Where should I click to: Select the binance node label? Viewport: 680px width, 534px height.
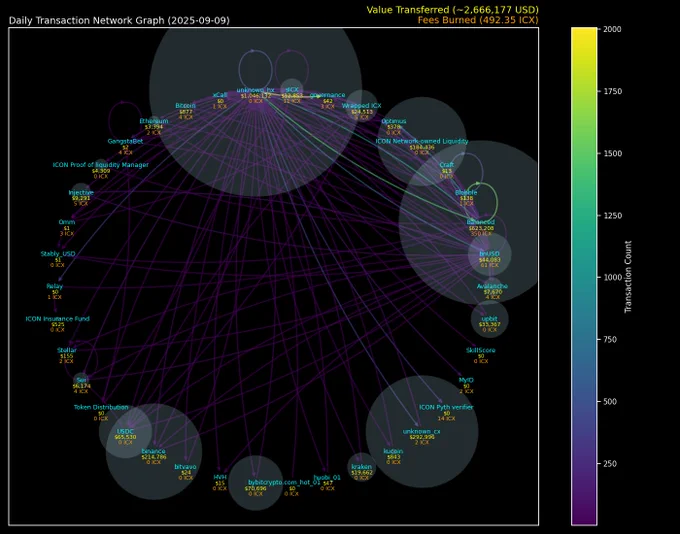tap(154, 451)
